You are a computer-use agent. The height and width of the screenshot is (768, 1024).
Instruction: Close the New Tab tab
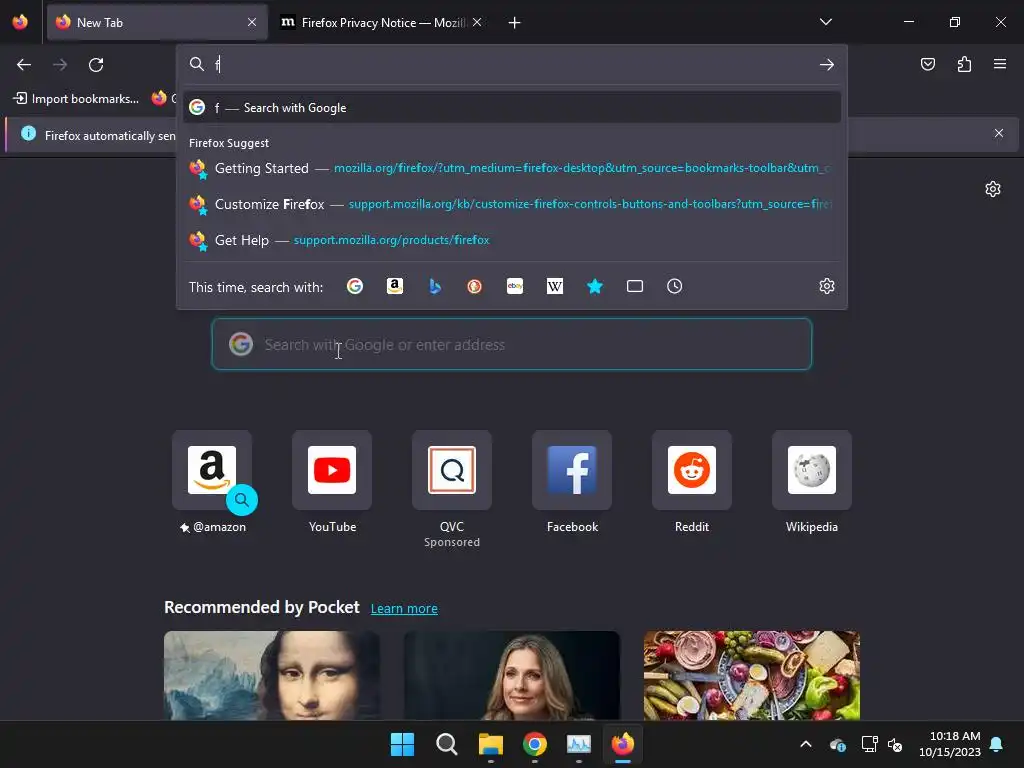252,22
